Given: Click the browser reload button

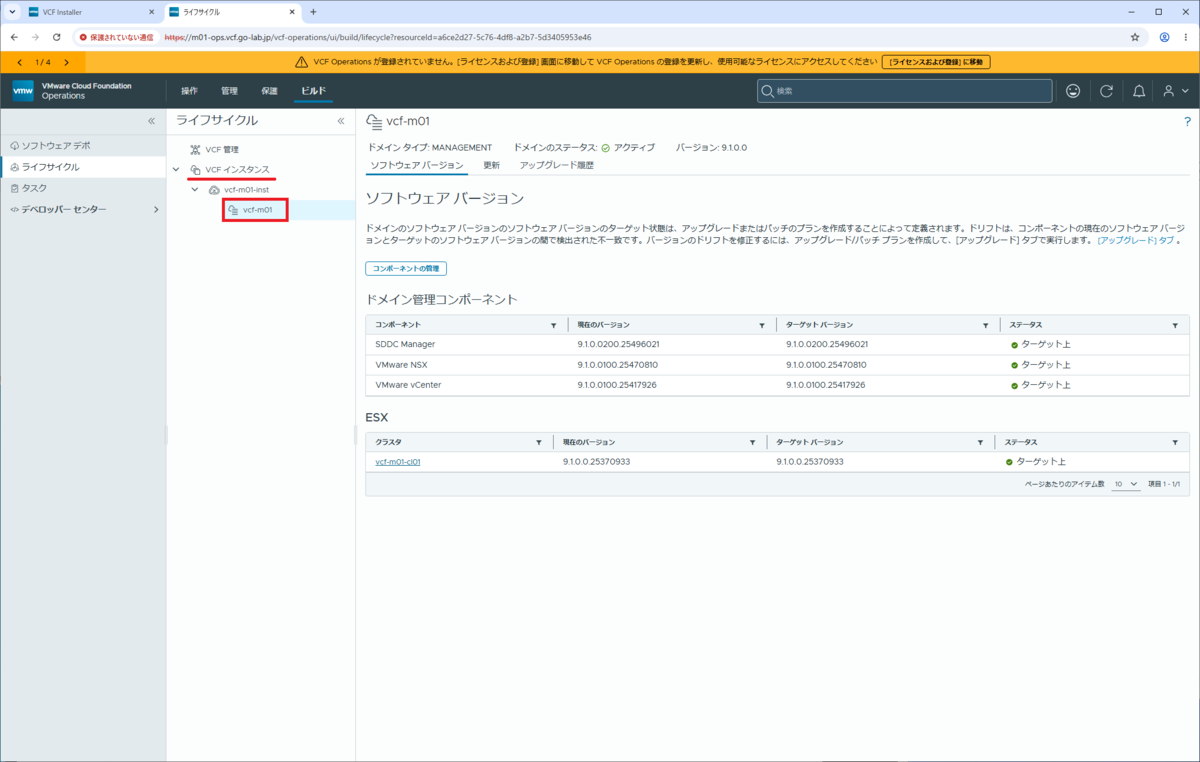Looking at the screenshot, I should (x=57, y=37).
